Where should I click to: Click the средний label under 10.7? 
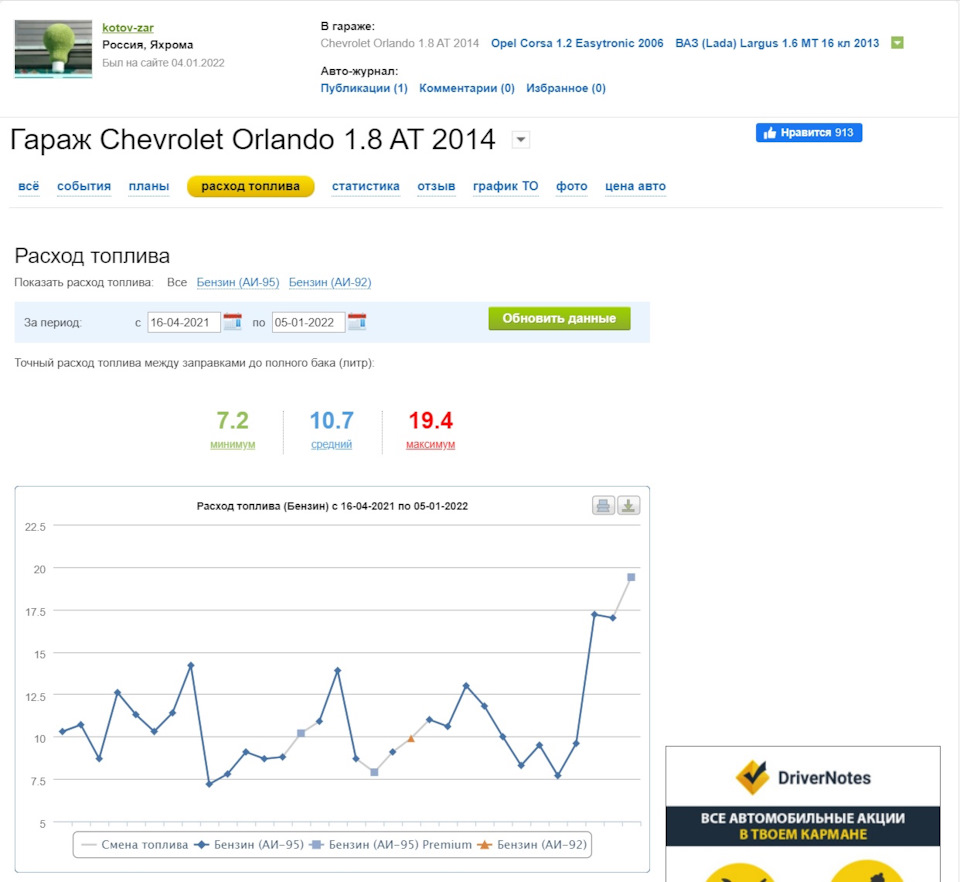tap(331, 444)
